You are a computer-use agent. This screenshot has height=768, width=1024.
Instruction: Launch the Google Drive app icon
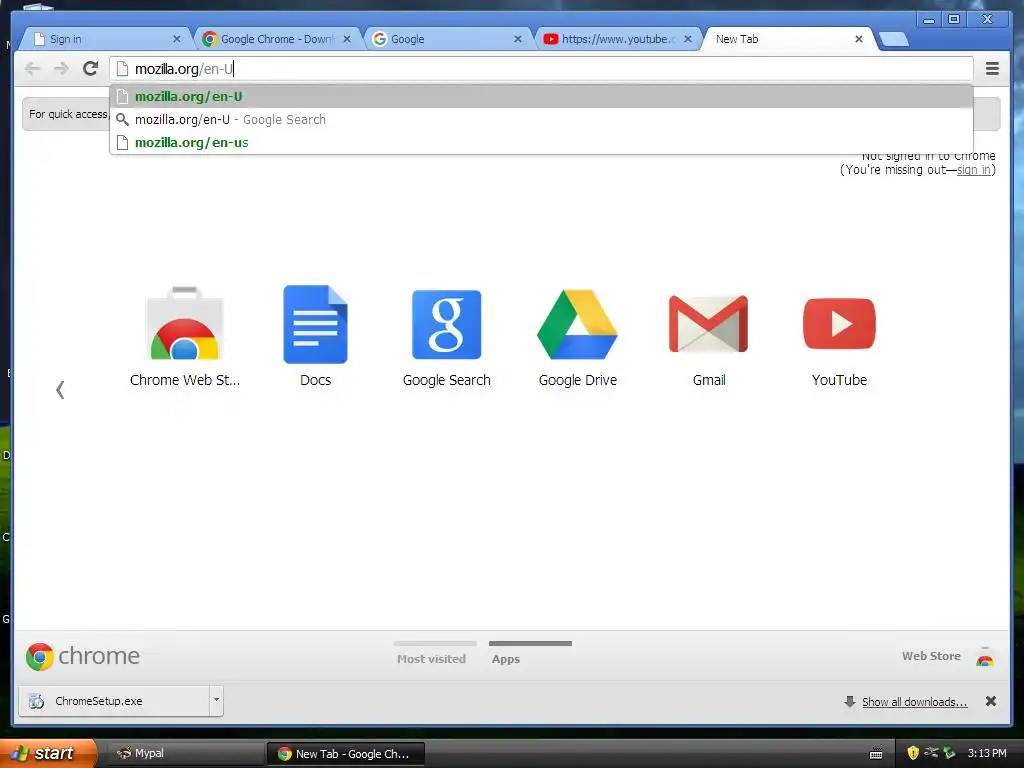pyautogui.click(x=577, y=325)
